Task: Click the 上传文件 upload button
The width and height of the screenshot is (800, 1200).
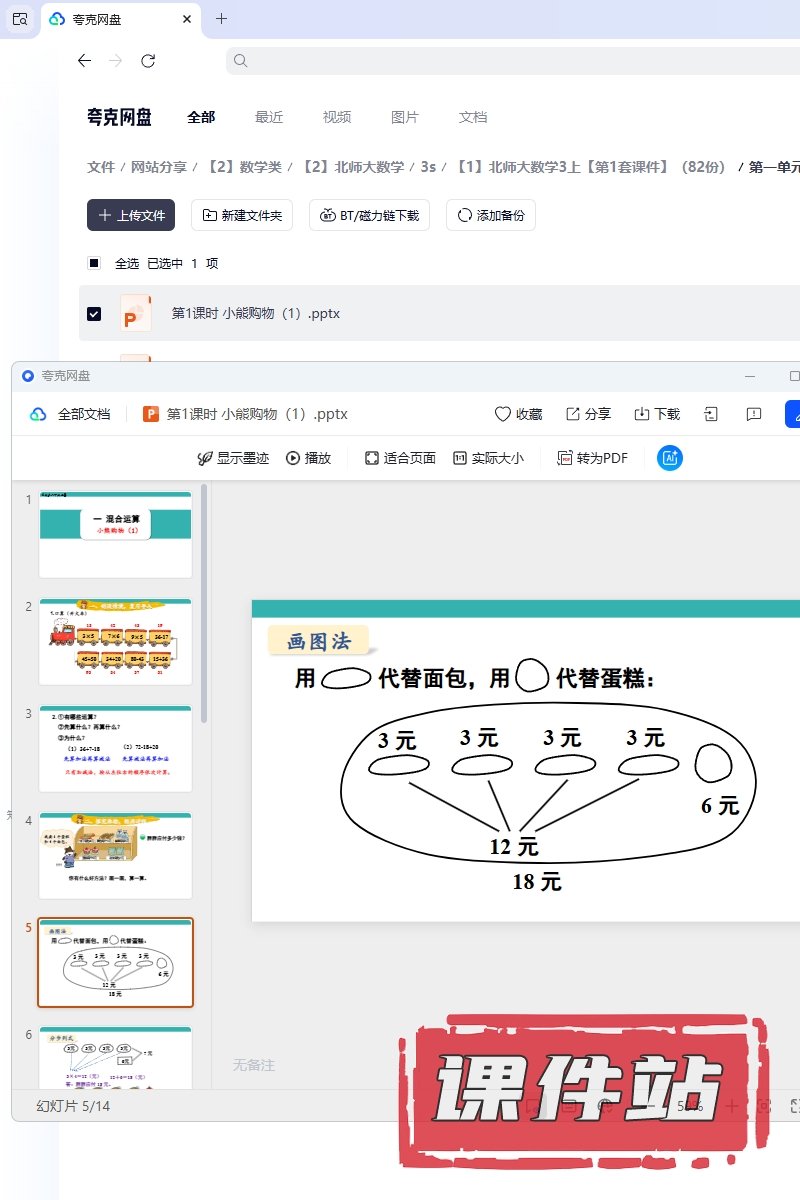Action: pyautogui.click(x=131, y=215)
